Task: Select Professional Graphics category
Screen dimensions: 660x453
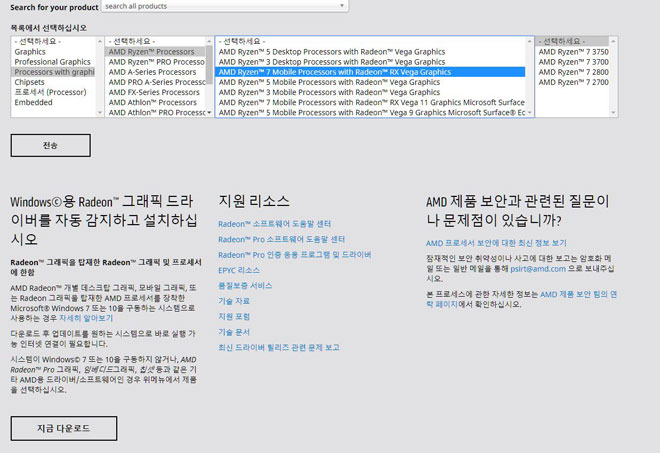Action: tap(53, 62)
